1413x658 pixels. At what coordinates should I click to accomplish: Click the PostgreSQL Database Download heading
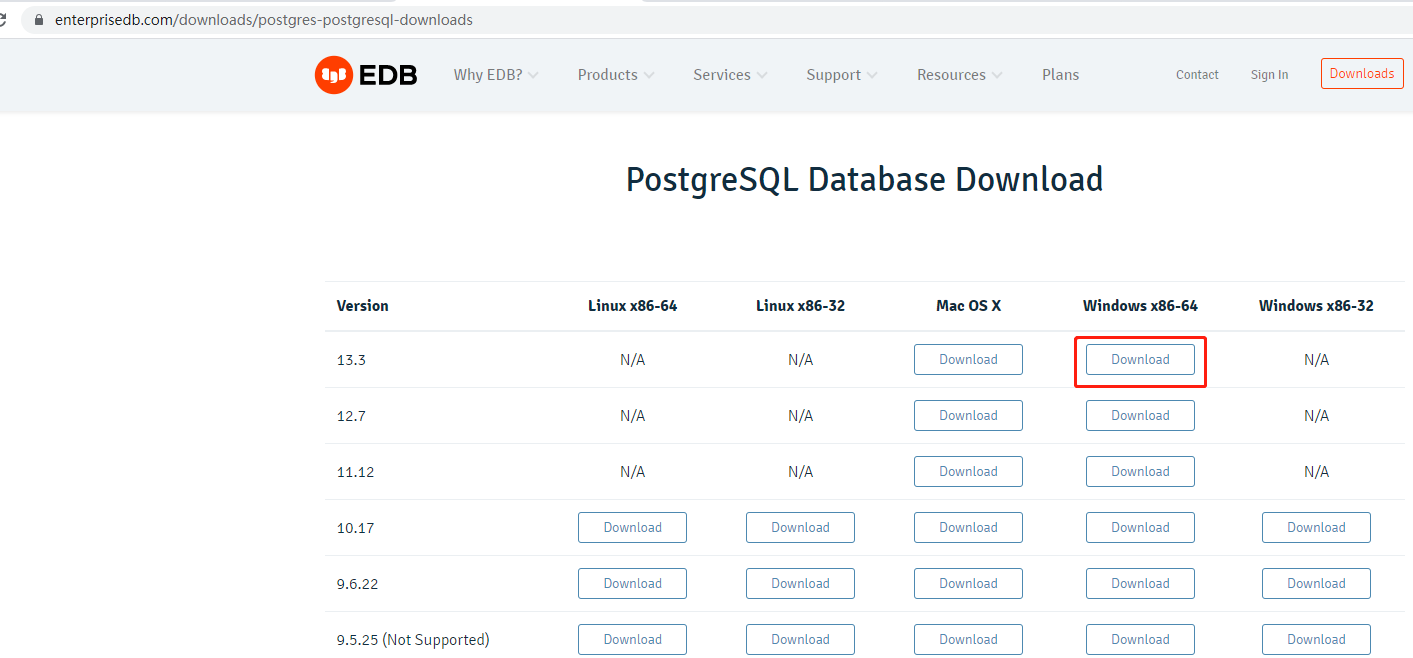[x=864, y=180]
